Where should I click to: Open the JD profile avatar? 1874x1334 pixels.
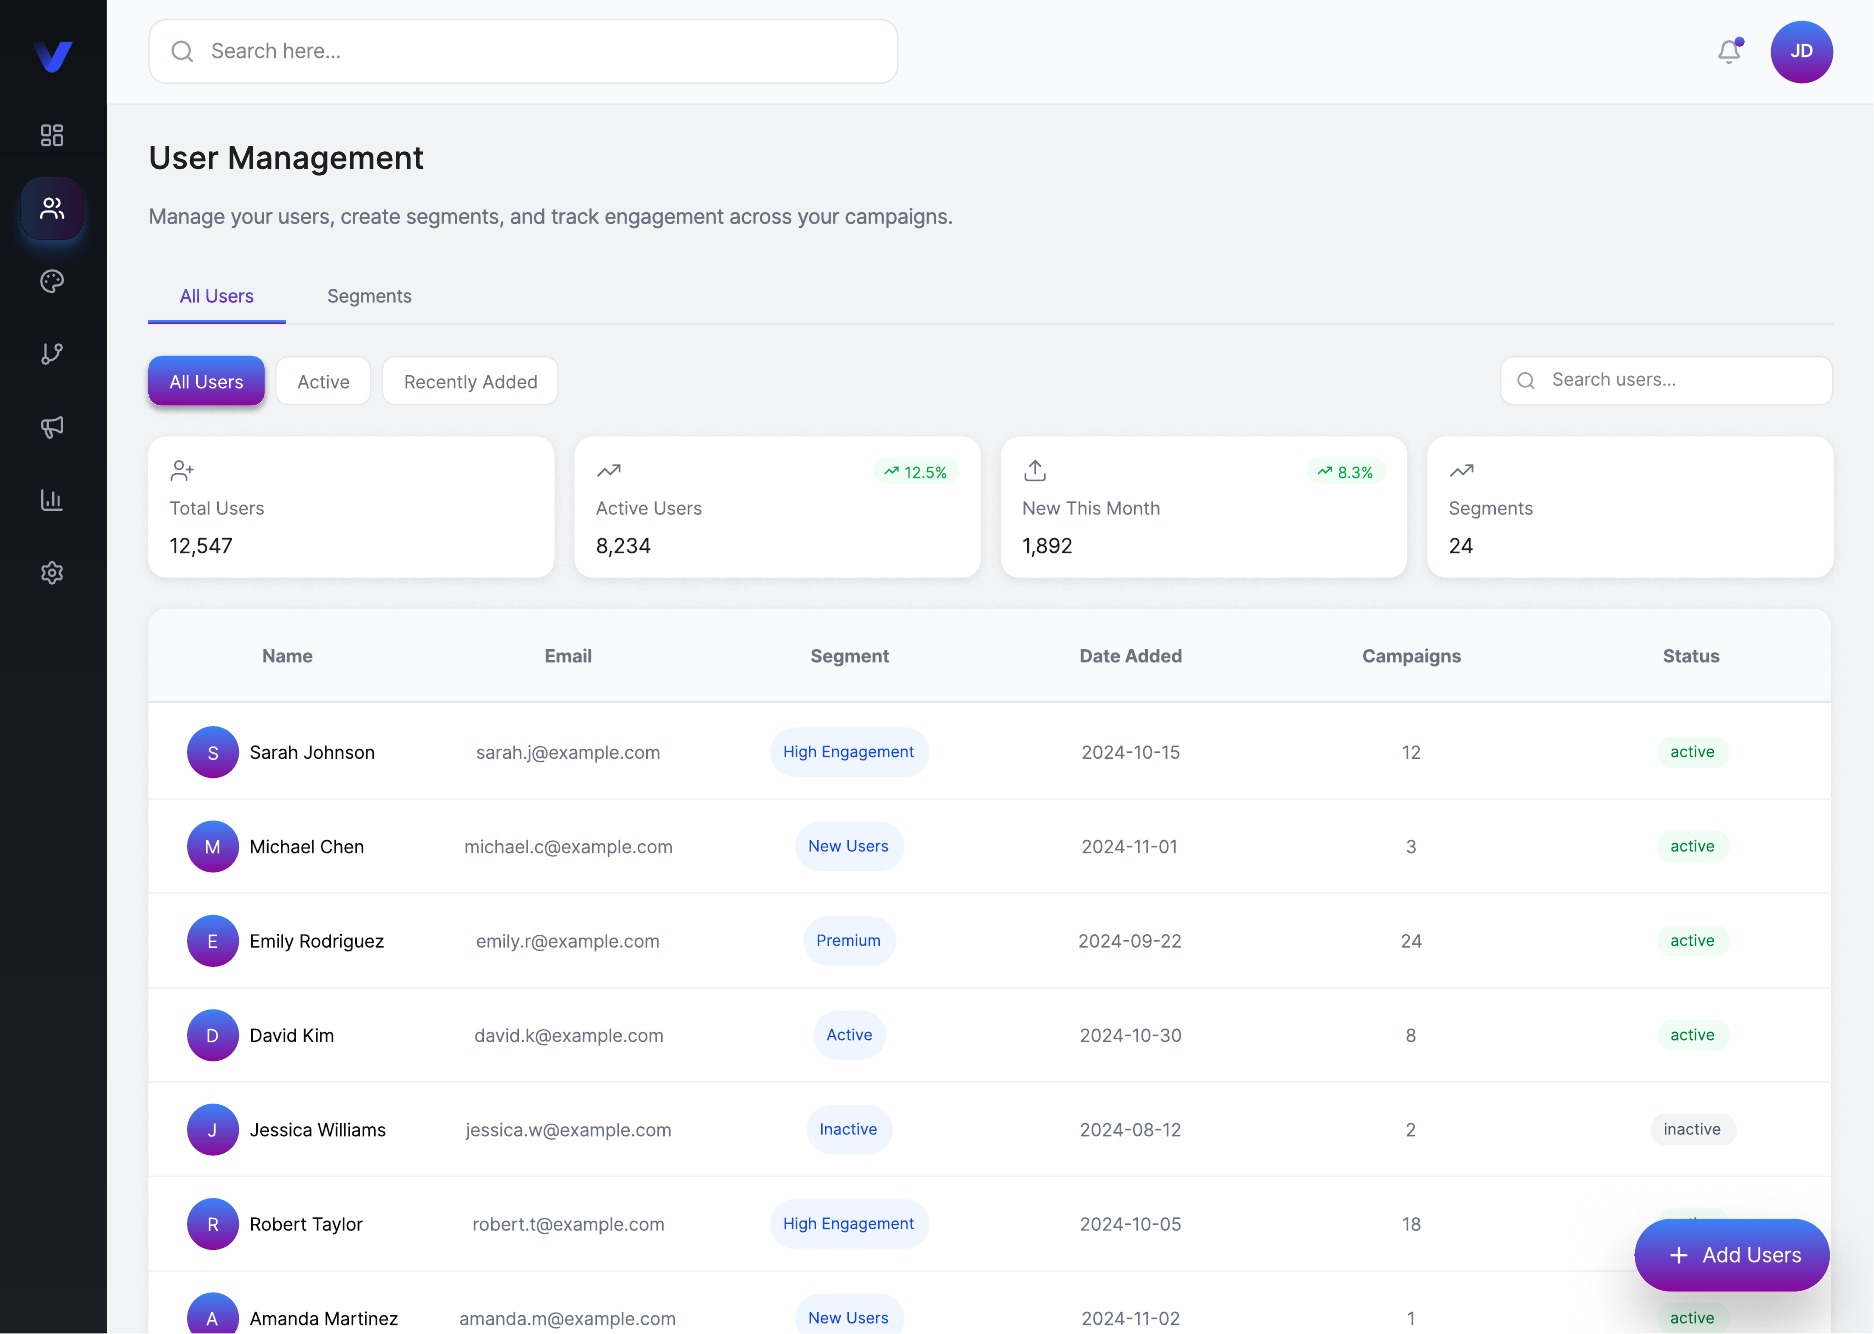[1801, 51]
